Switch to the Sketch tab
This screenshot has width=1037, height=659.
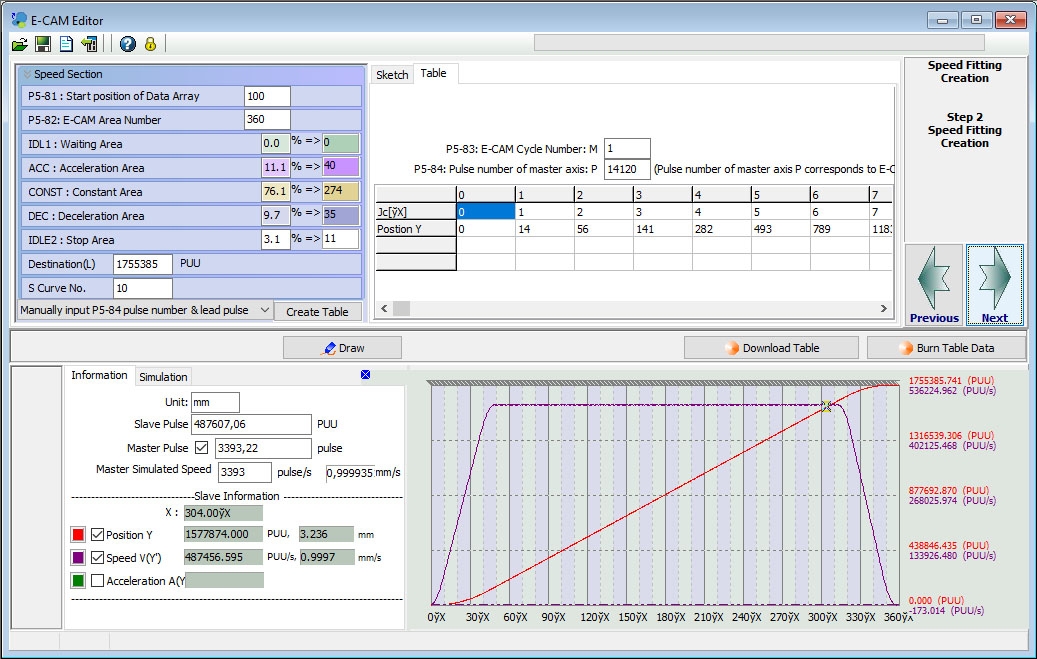point(392,75)
